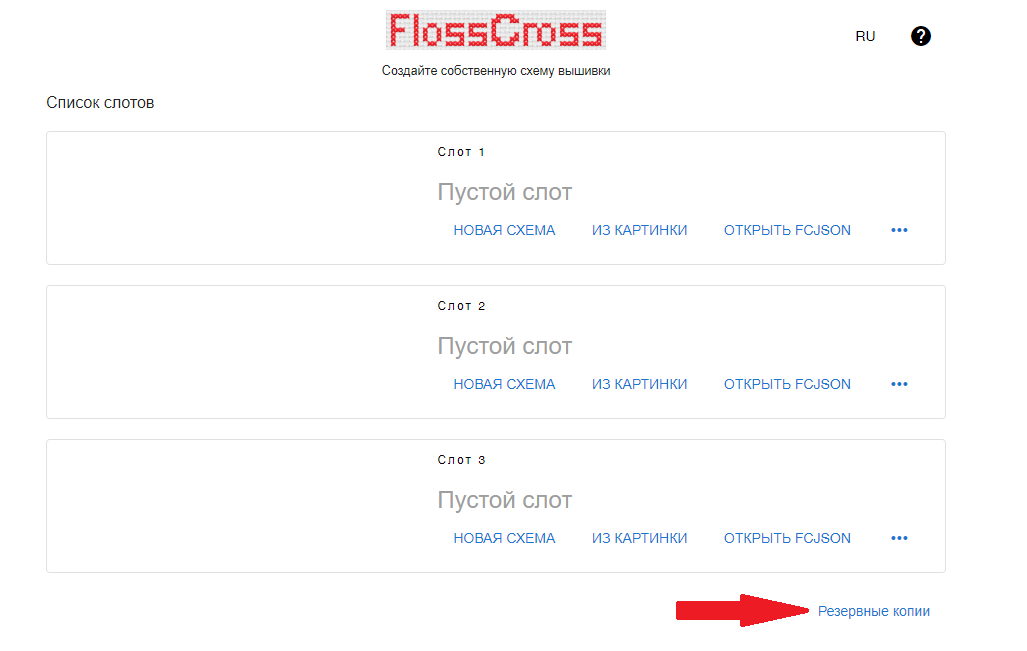Click the FlossCross logo
The image size is (1027, 651).
coord(496,30)
